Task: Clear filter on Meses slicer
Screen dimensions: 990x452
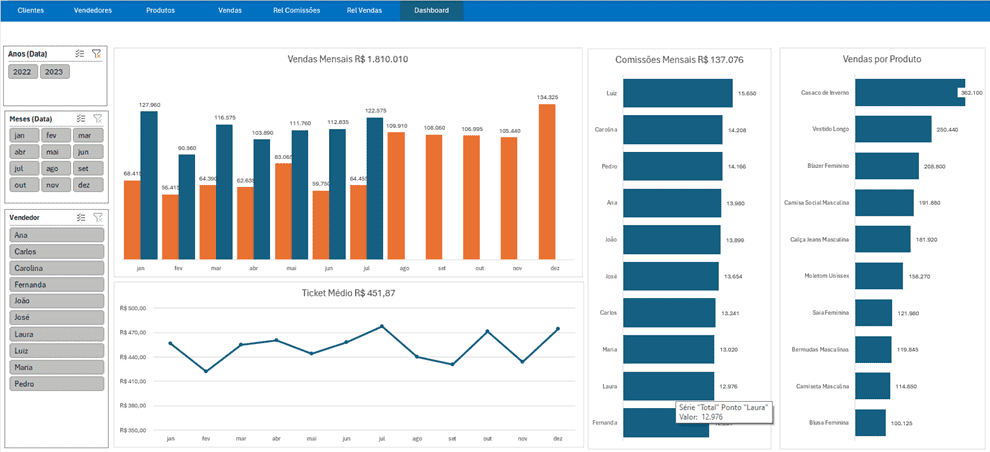Action: (96, 118)
